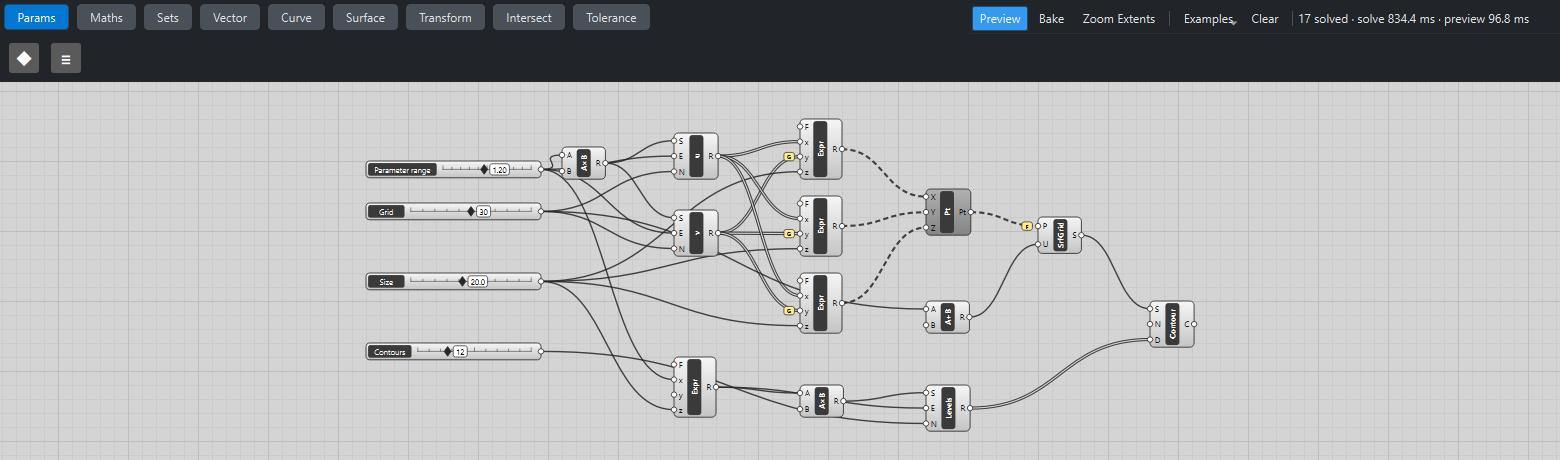The width and height of the screenshot is (1560, 460).
Task: Select the SrfGrid component
Action: pyautogui.click(x=1060, y=235)
